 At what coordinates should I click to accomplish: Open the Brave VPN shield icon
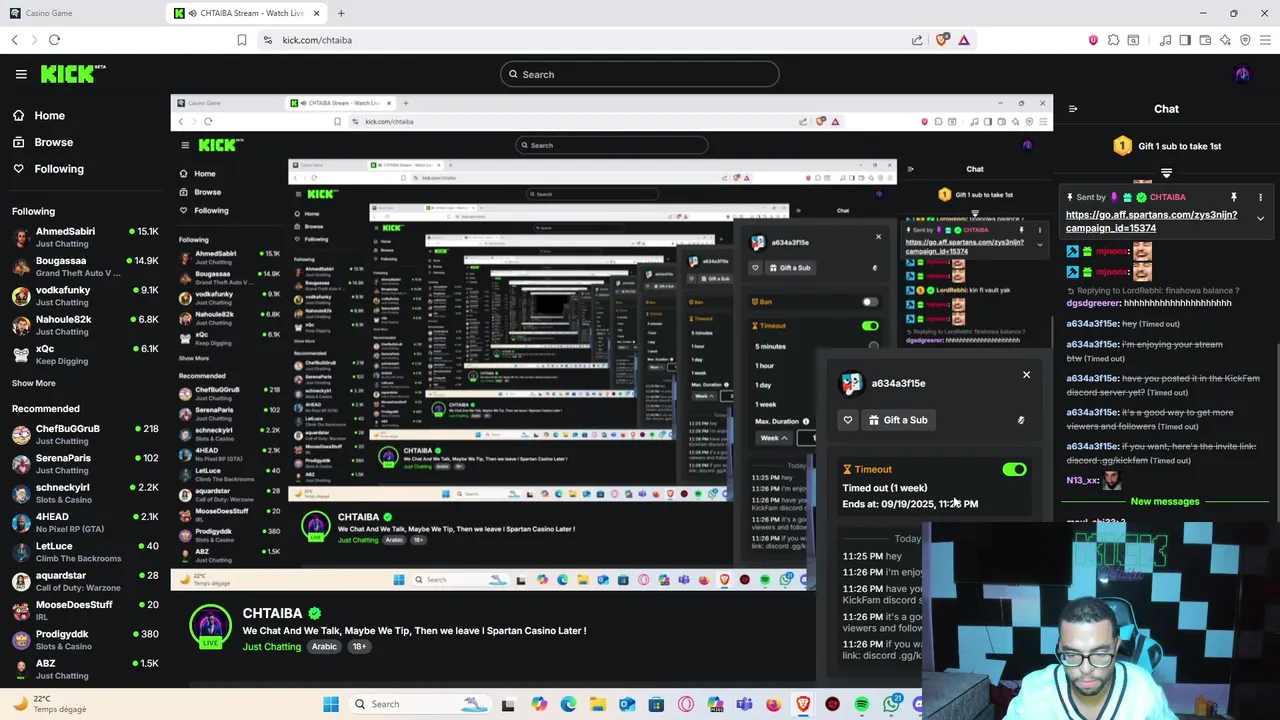(x=1245, y=40)
